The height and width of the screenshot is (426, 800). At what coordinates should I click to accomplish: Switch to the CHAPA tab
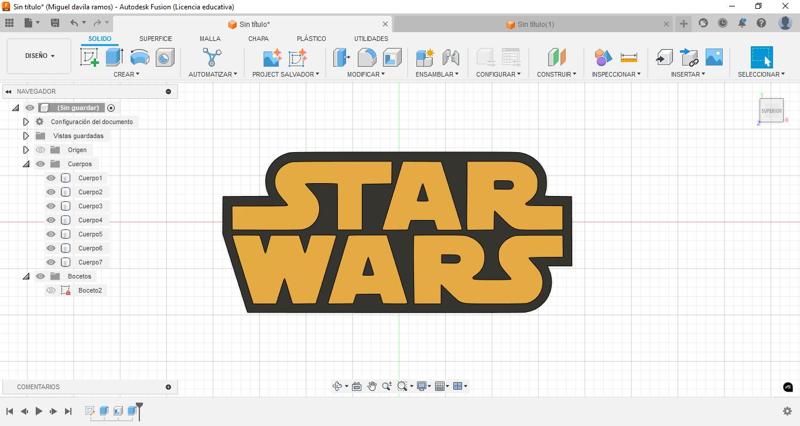[x=258, y=39]
